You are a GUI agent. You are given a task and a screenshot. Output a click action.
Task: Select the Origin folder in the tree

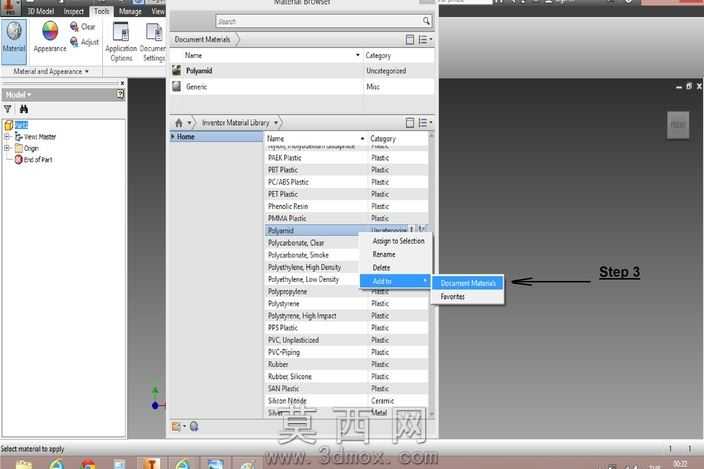tap(27, 148)
